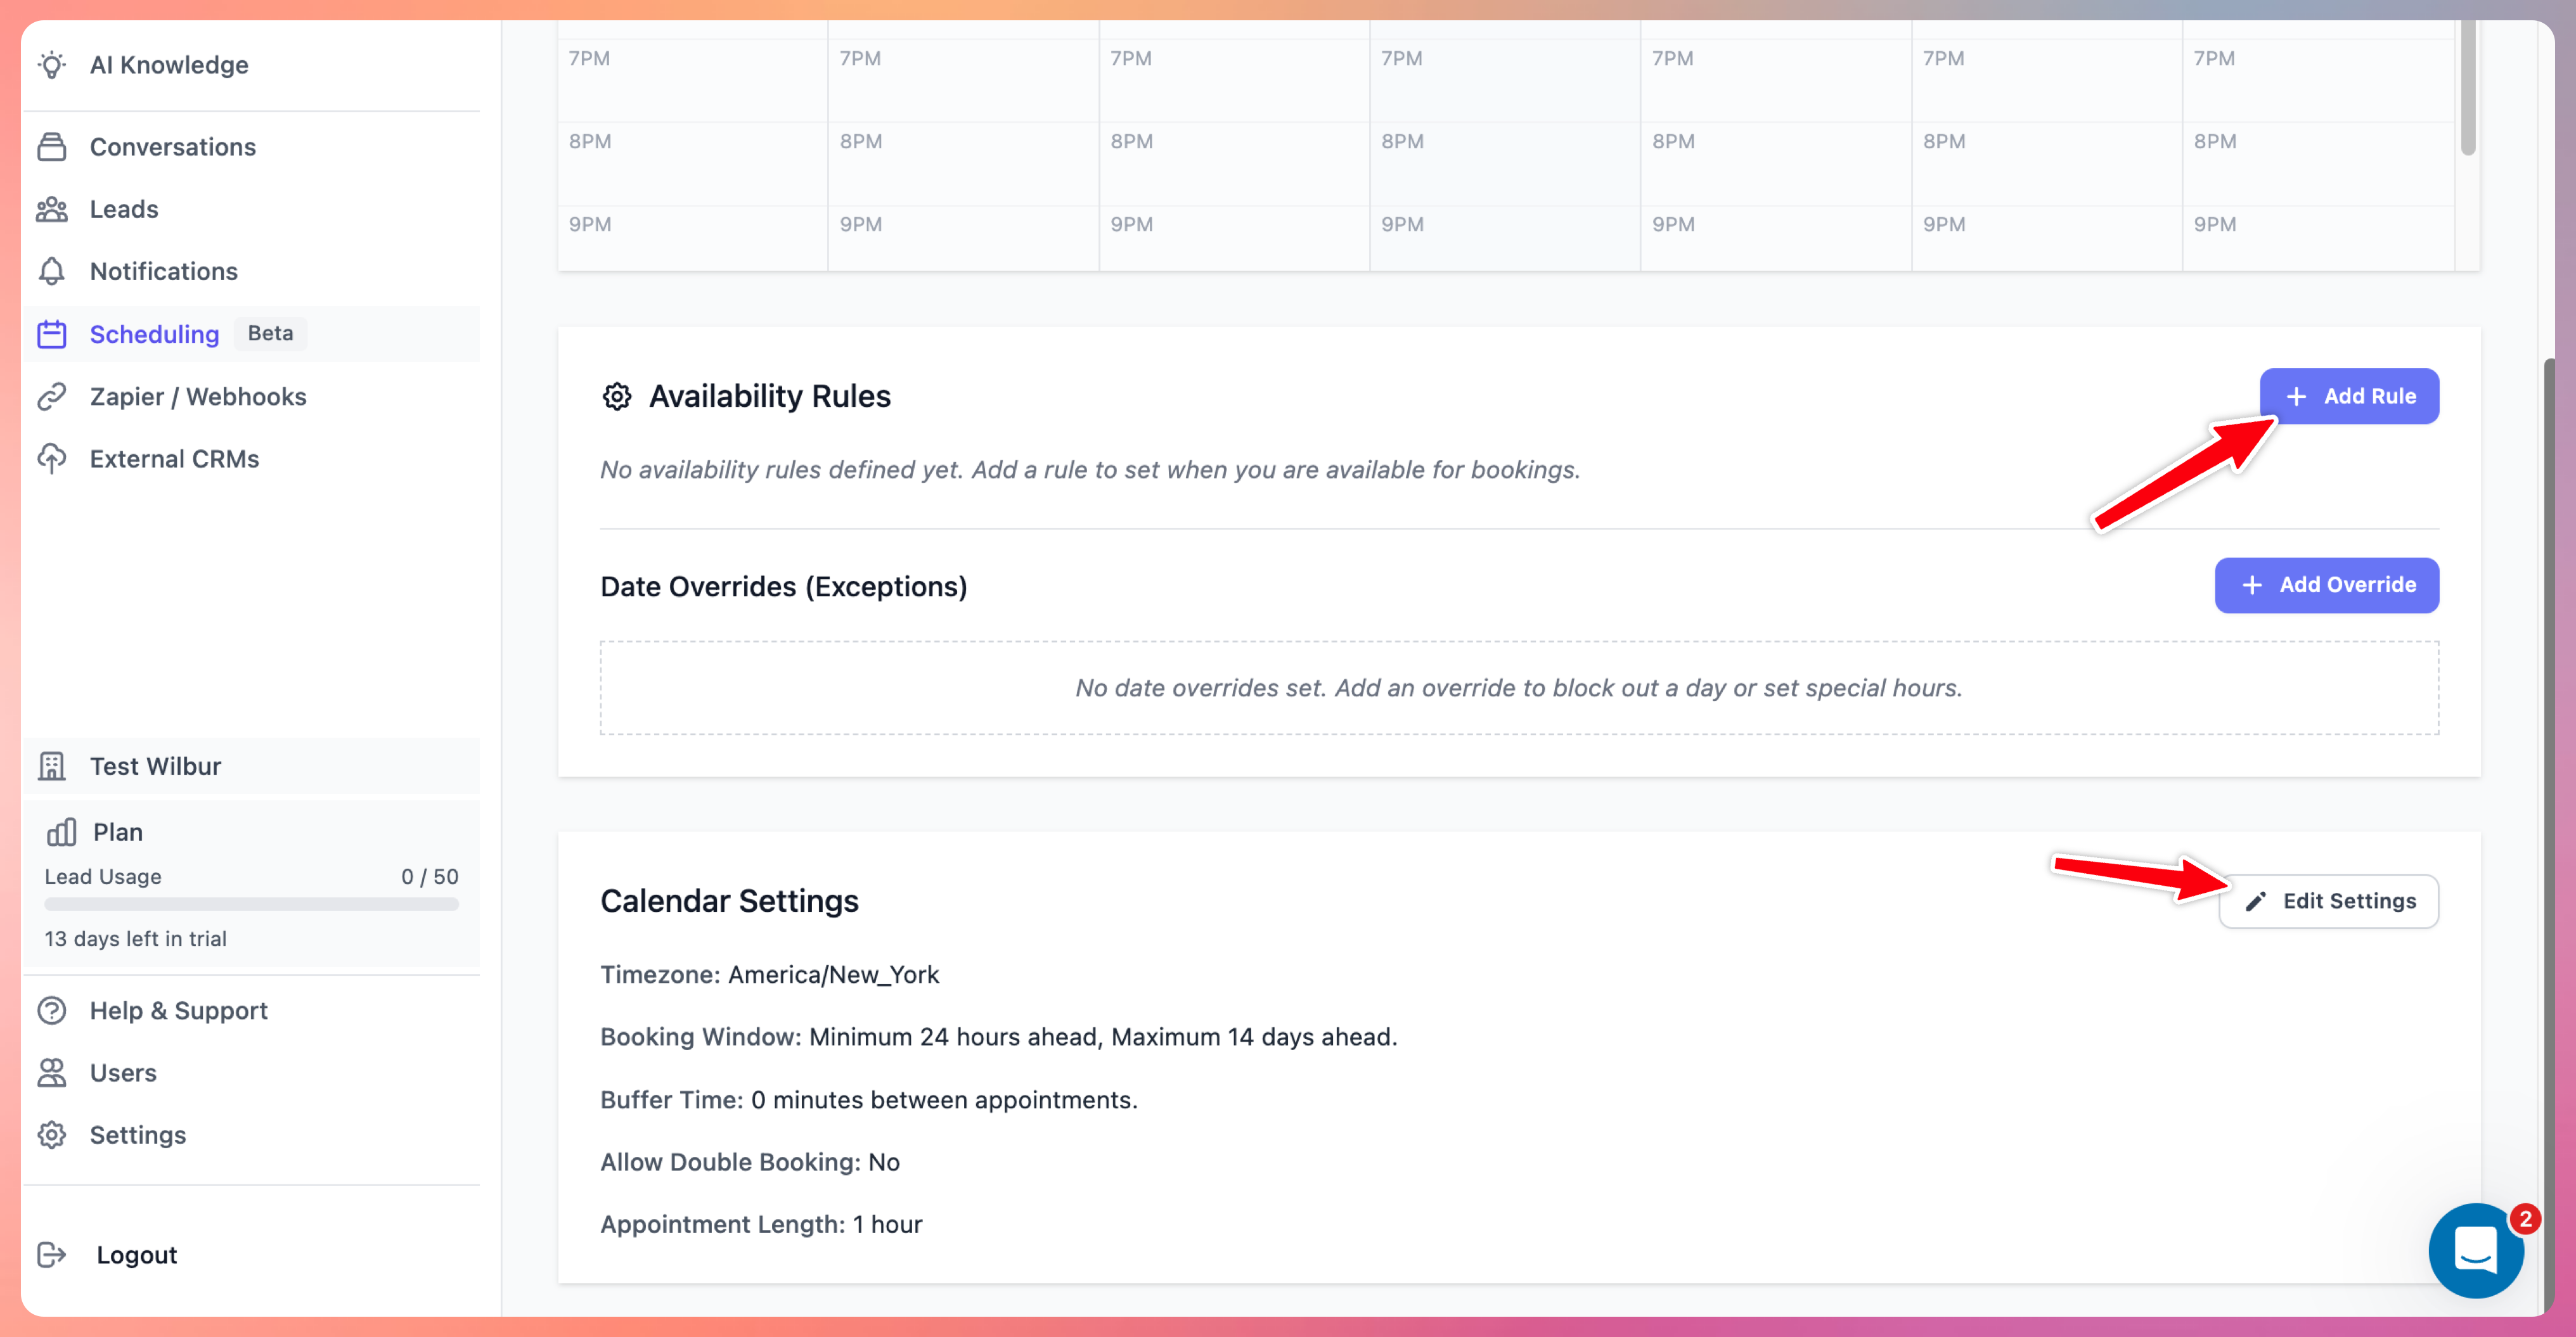Go to the Users page
The height and width of the screenshot is (1337, 2576).
click(122, 1072)
